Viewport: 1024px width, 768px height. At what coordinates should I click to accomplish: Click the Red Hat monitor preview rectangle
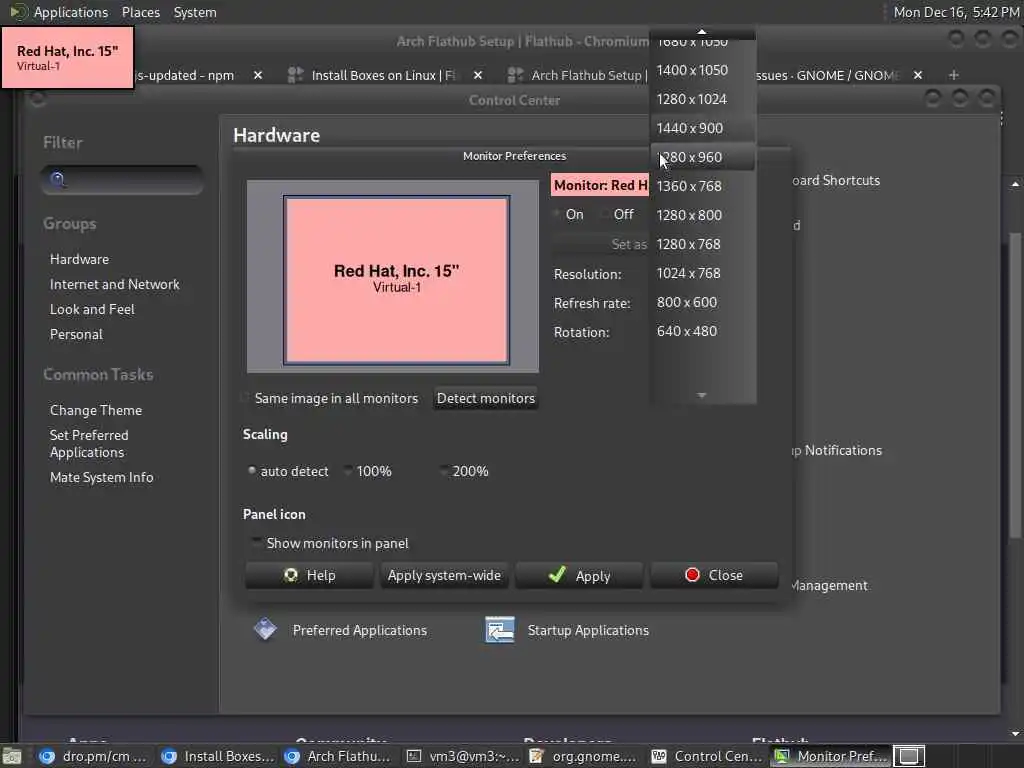click(396, 280)
